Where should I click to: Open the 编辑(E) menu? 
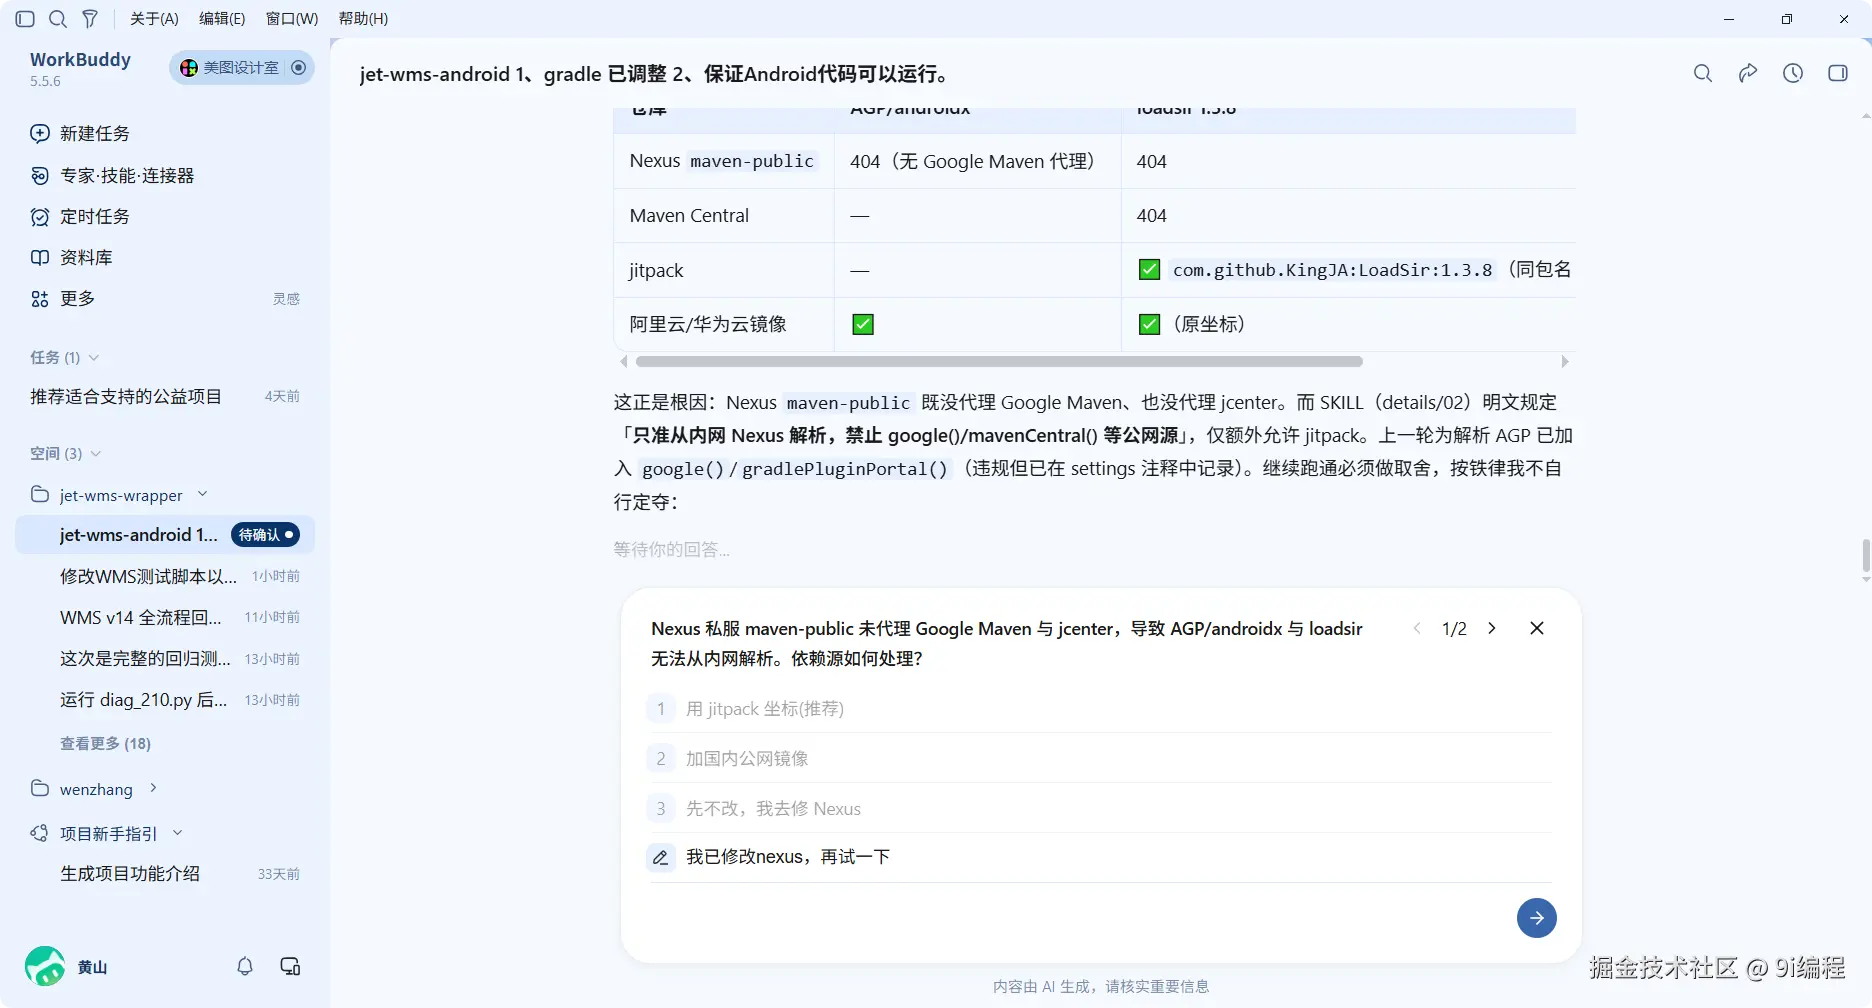coord(222,19)
